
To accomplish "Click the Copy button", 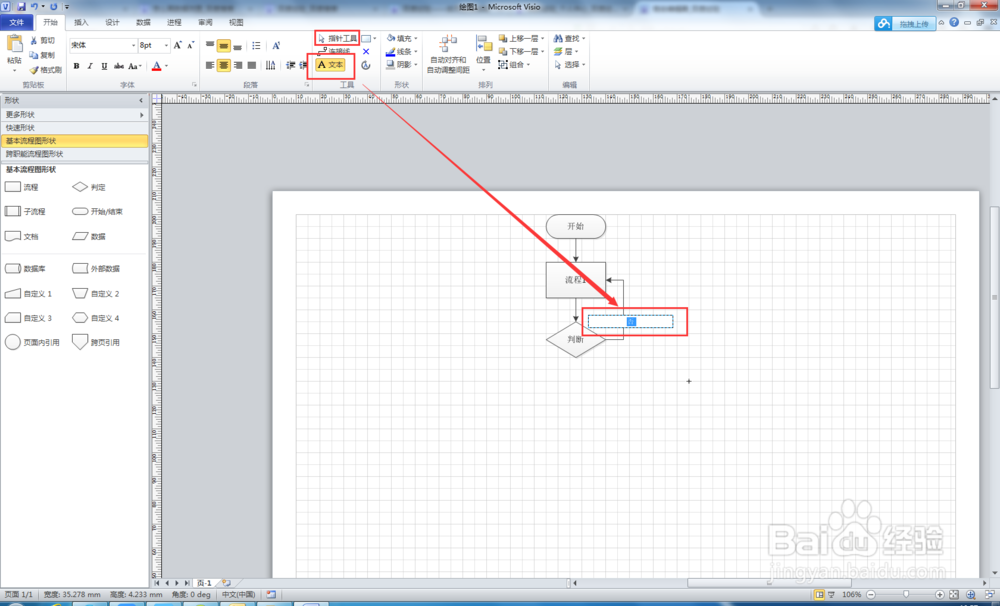I will tap(43, 55).
